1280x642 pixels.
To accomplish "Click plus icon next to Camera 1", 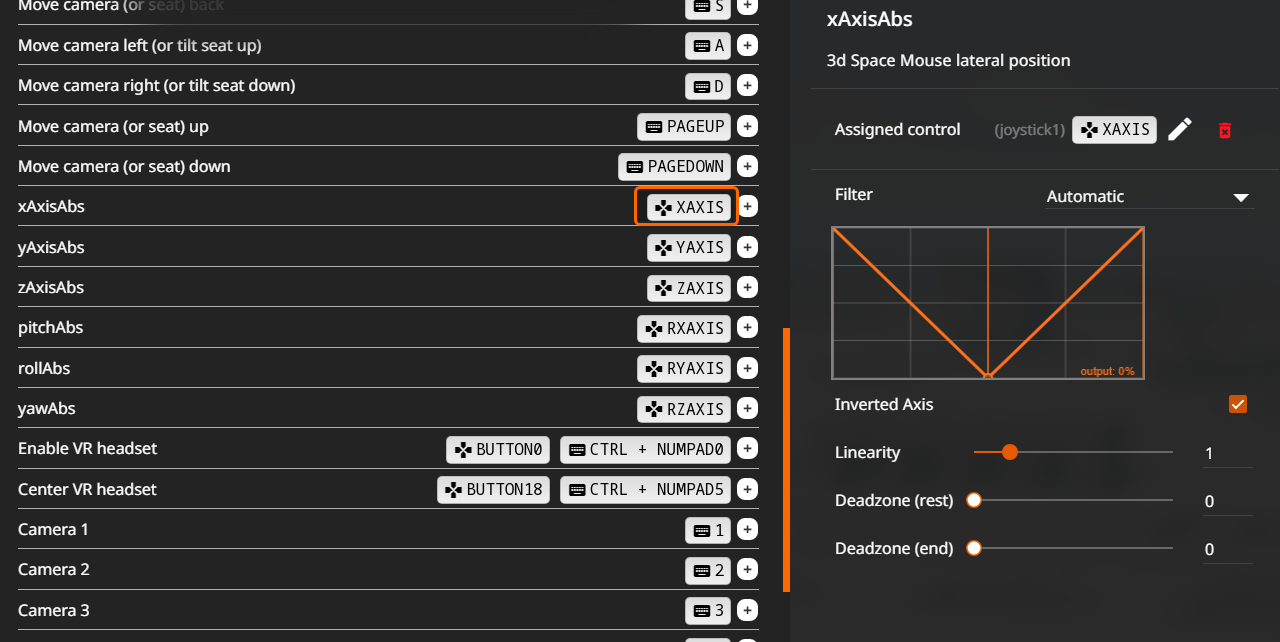I will 747,529.
